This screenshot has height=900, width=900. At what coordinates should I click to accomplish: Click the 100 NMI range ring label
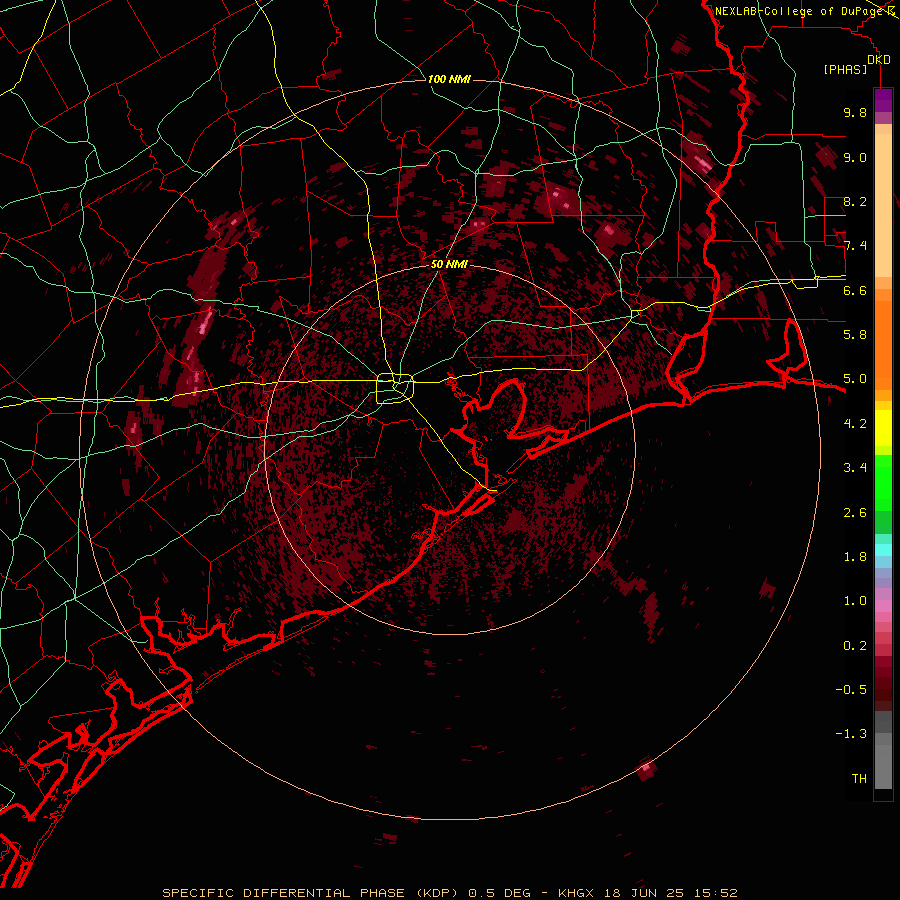pyautogui.click(x=449, y=79)
